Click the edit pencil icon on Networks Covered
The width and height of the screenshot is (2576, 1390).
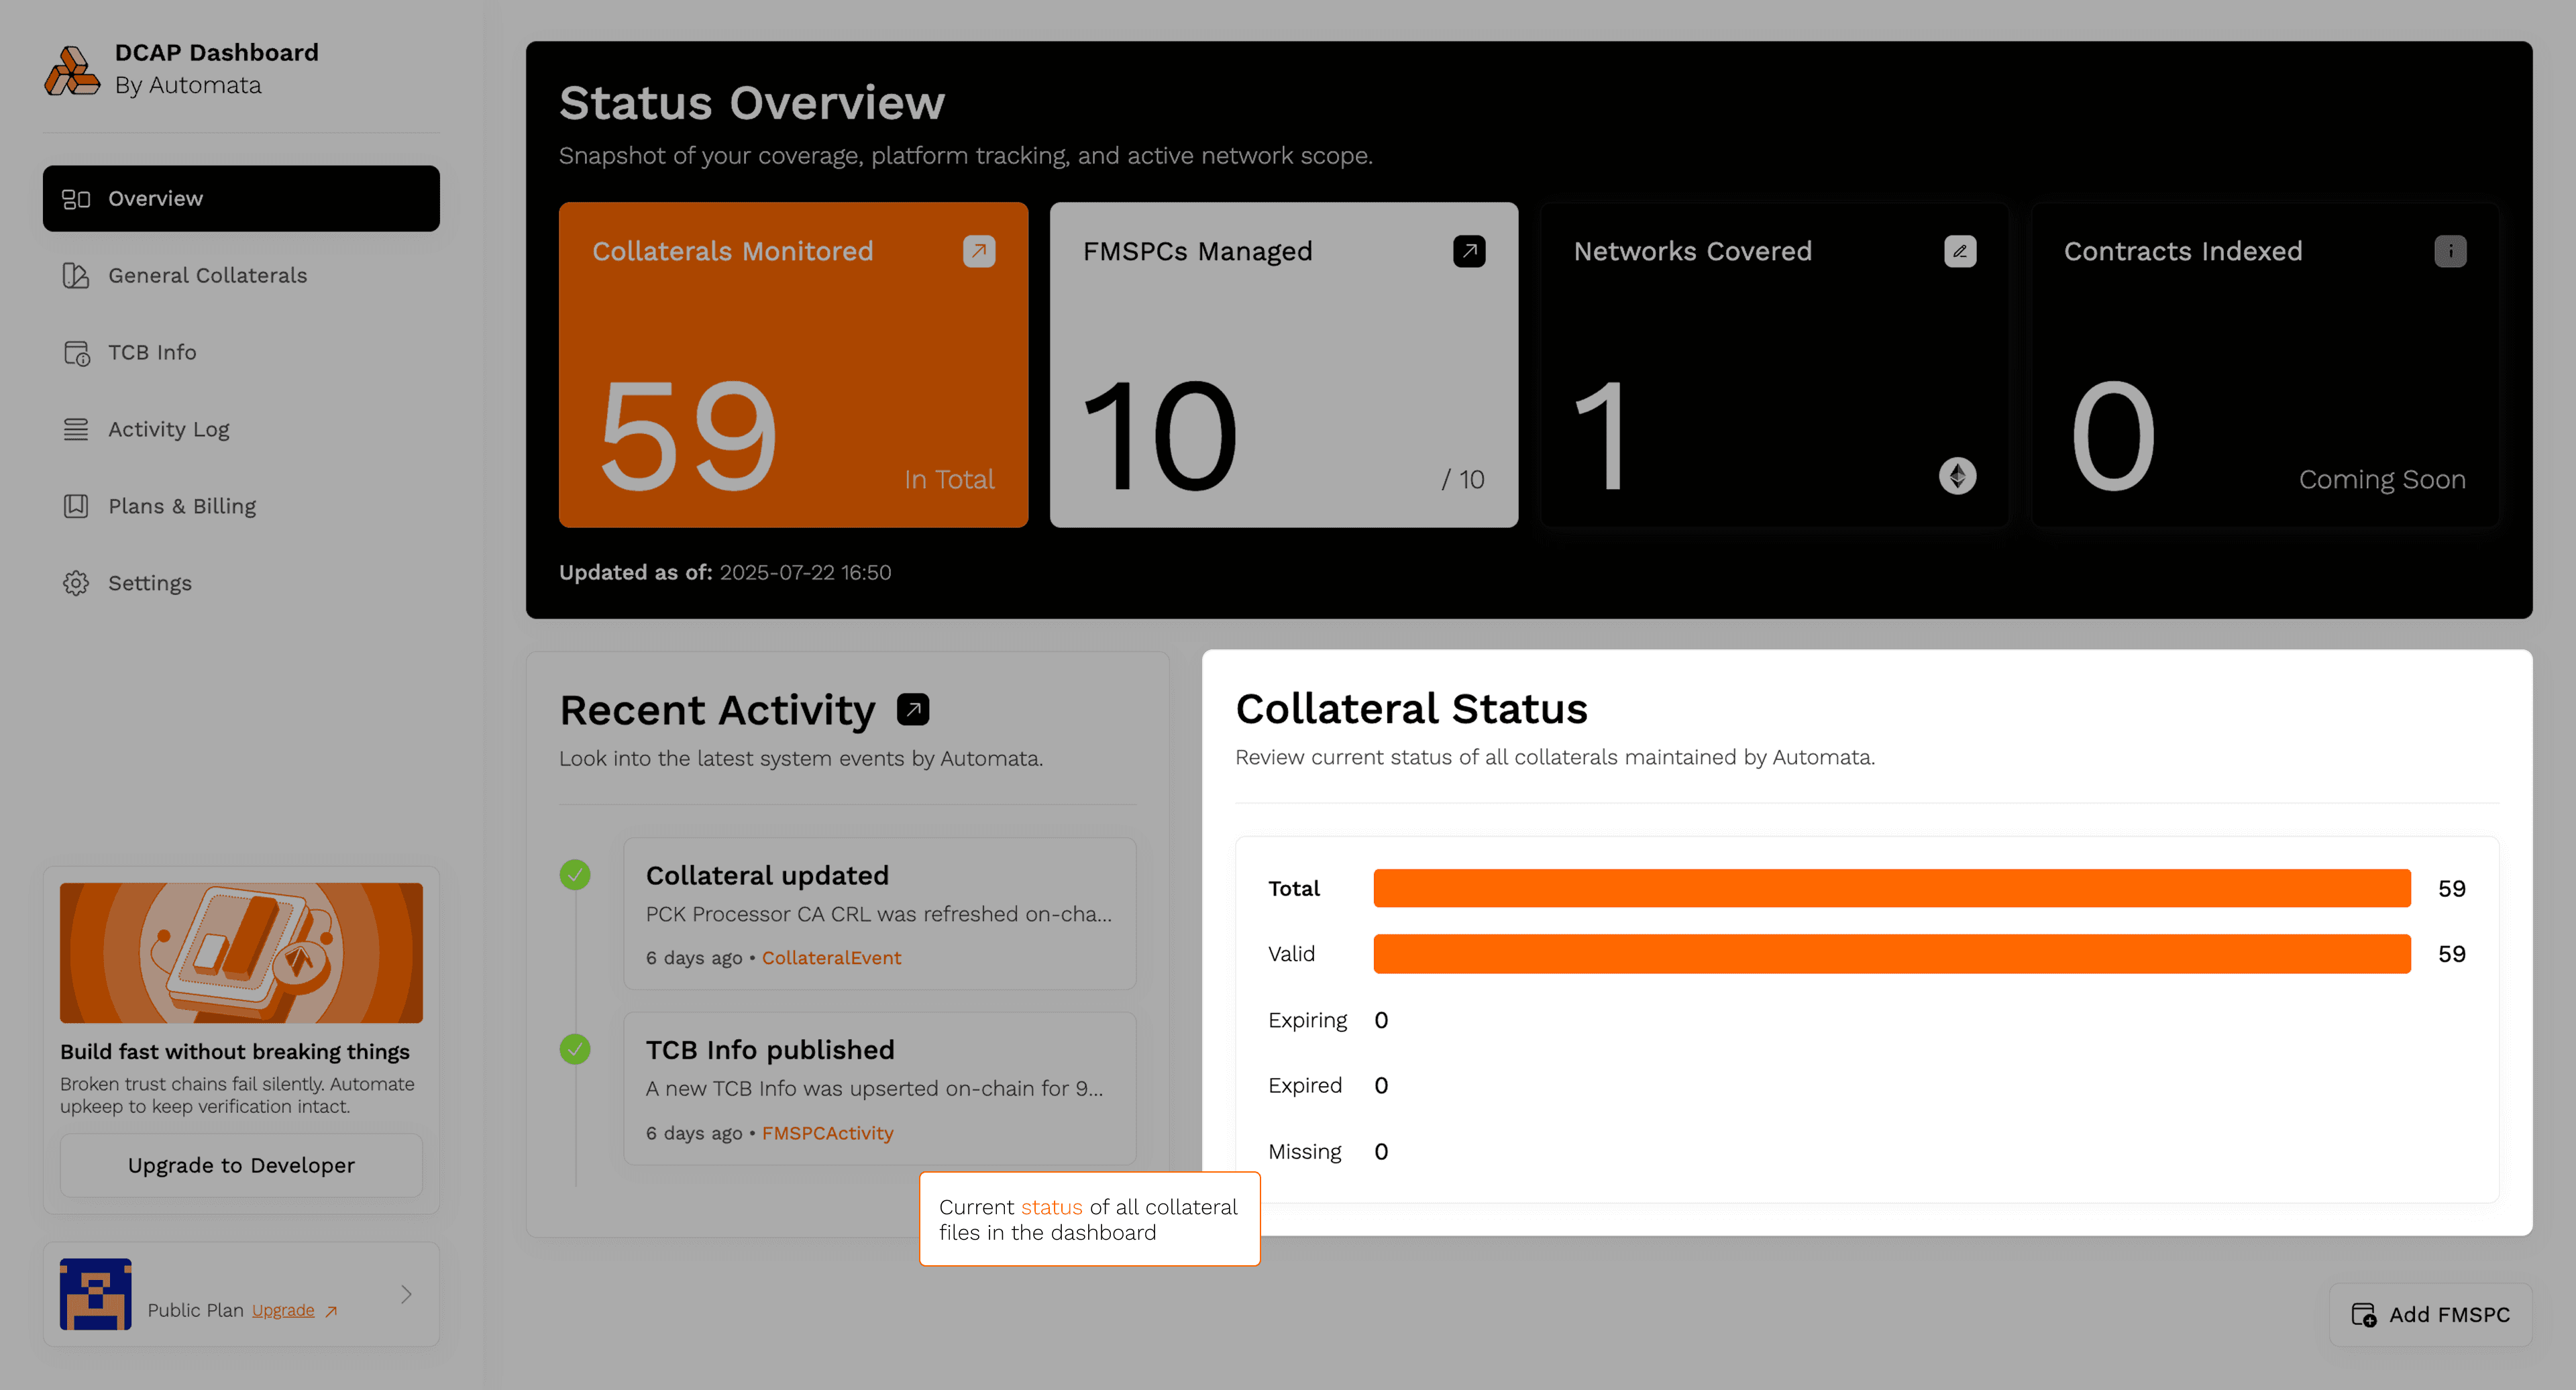coord(1960,251)
